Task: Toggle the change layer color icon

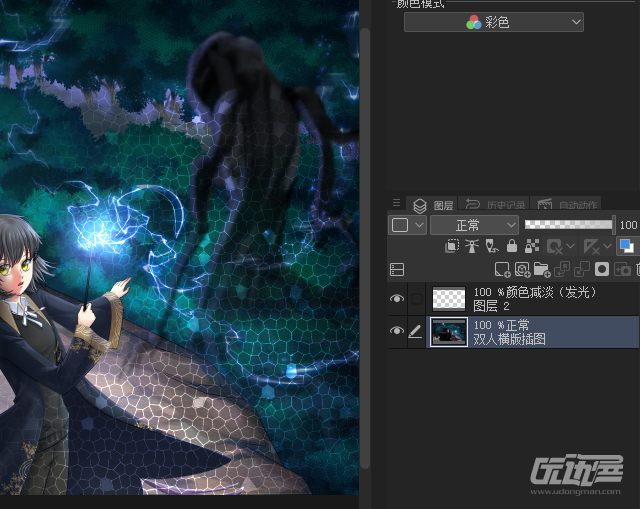Action: pyautogui.click(x=627, y=246)
